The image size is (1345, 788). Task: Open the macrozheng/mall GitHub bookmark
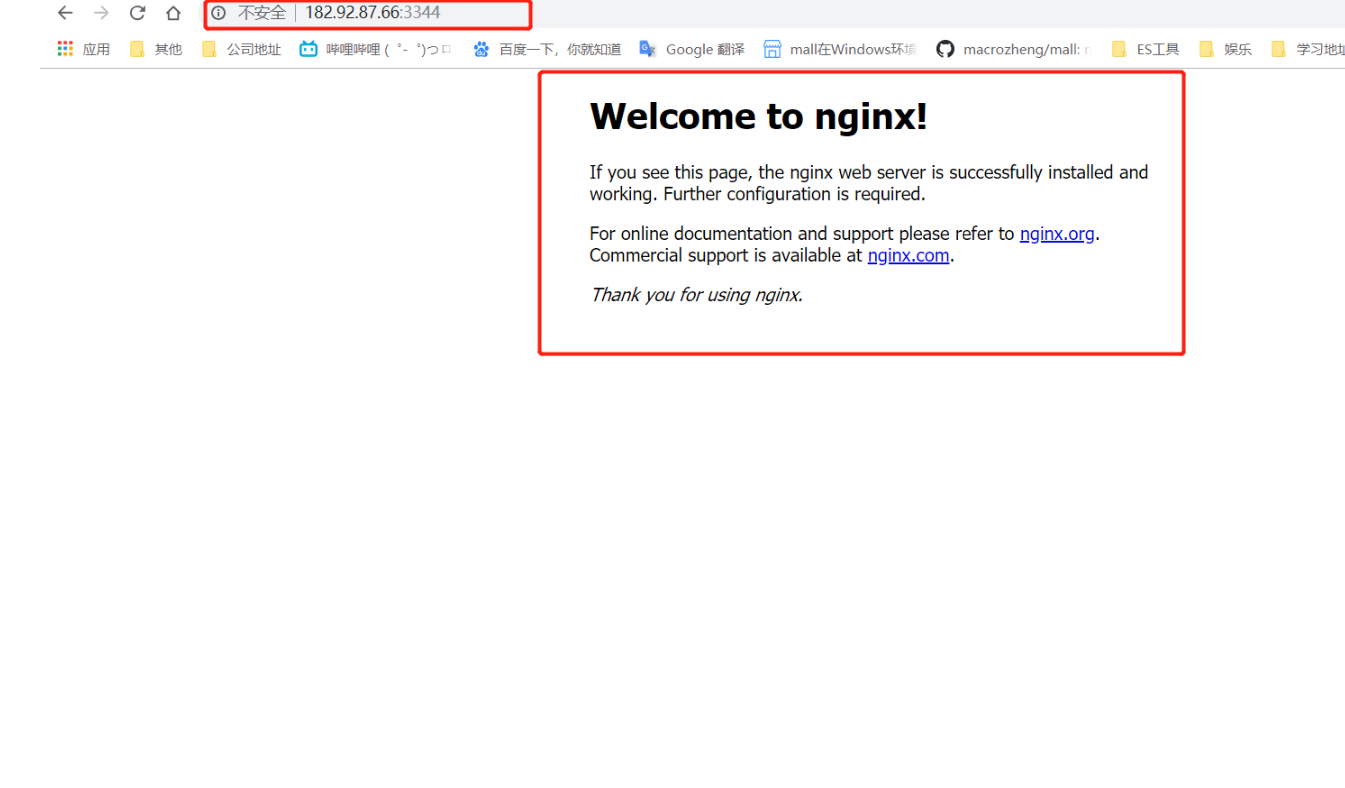(x=1013, y=49)
